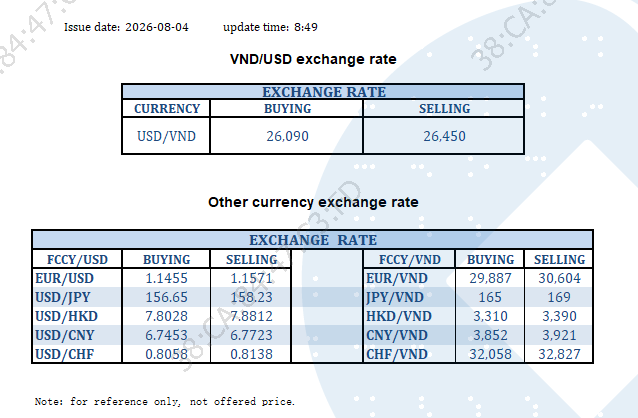Select the EUR/USD row label
The height and width of the screenshot is (418, 638).
64,278
